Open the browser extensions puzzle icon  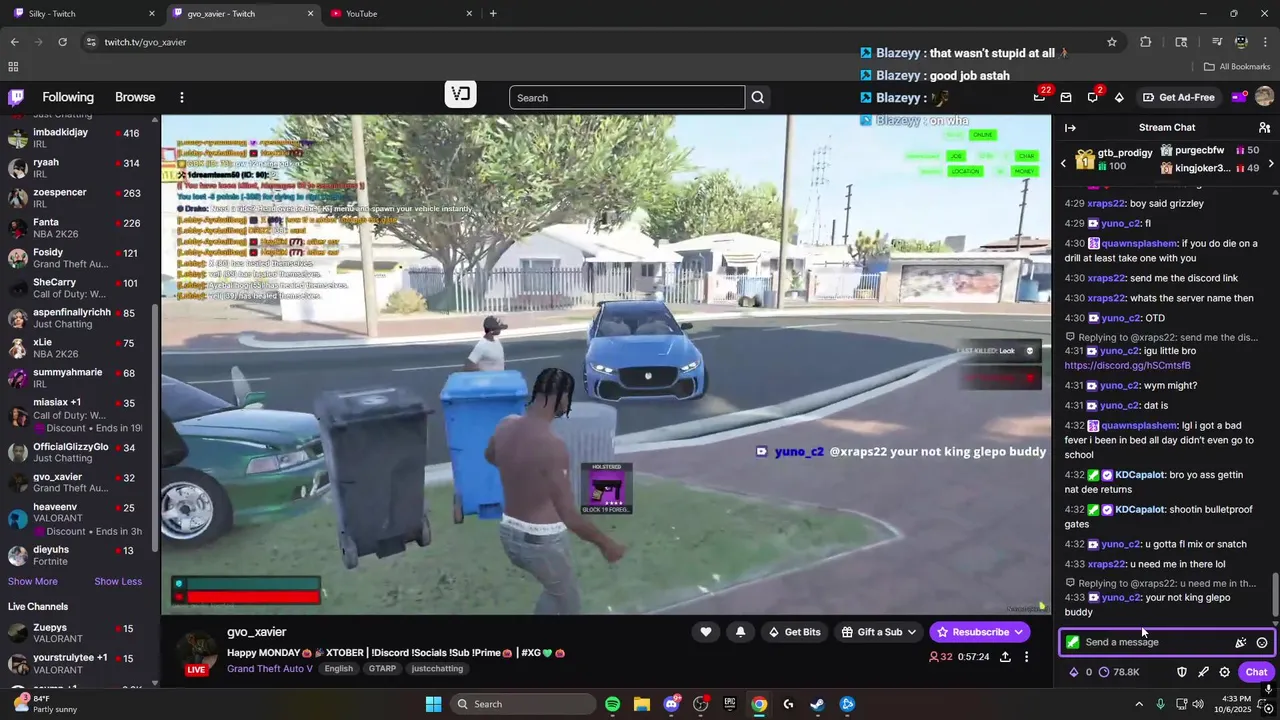tap(1146, 42)
